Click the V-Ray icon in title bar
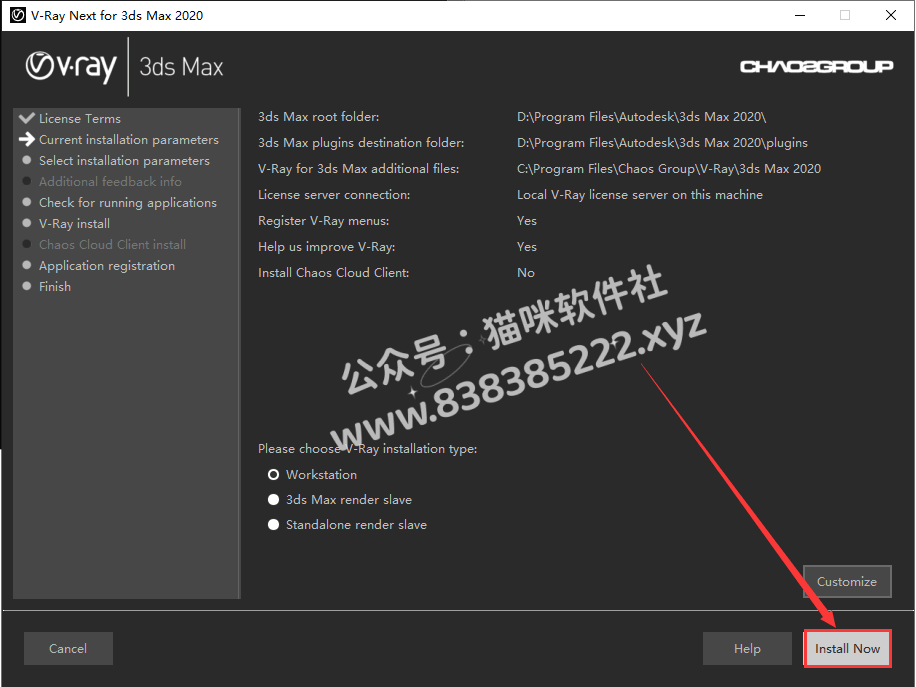This screenshot has width=916, height=687. coord(18,15)
